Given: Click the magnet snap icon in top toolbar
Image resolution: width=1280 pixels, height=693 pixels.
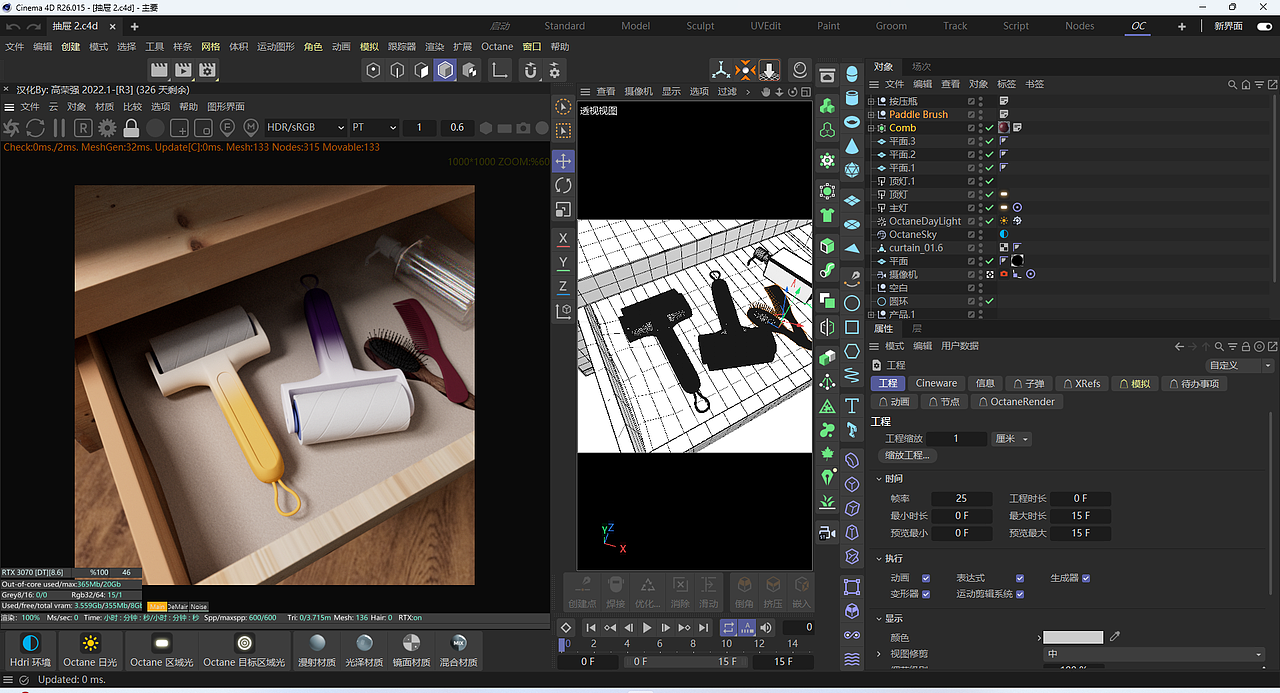Looking at the screenshot, I should coord(530,70).
